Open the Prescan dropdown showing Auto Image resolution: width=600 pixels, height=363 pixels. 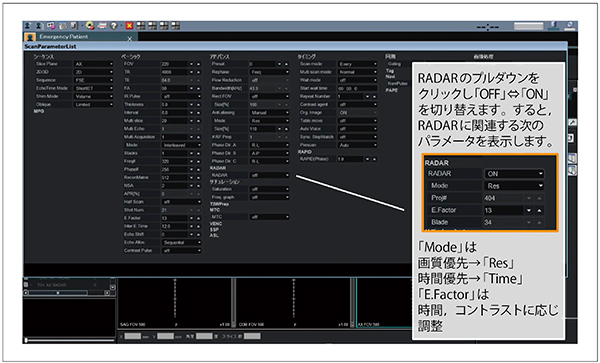click(x=357, y=145)
